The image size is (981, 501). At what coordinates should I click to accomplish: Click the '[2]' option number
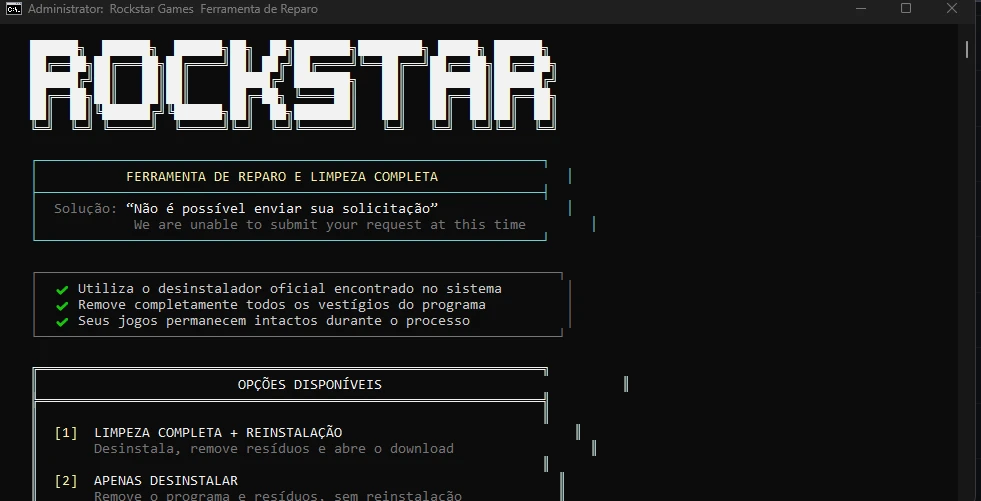pos(66,481)
